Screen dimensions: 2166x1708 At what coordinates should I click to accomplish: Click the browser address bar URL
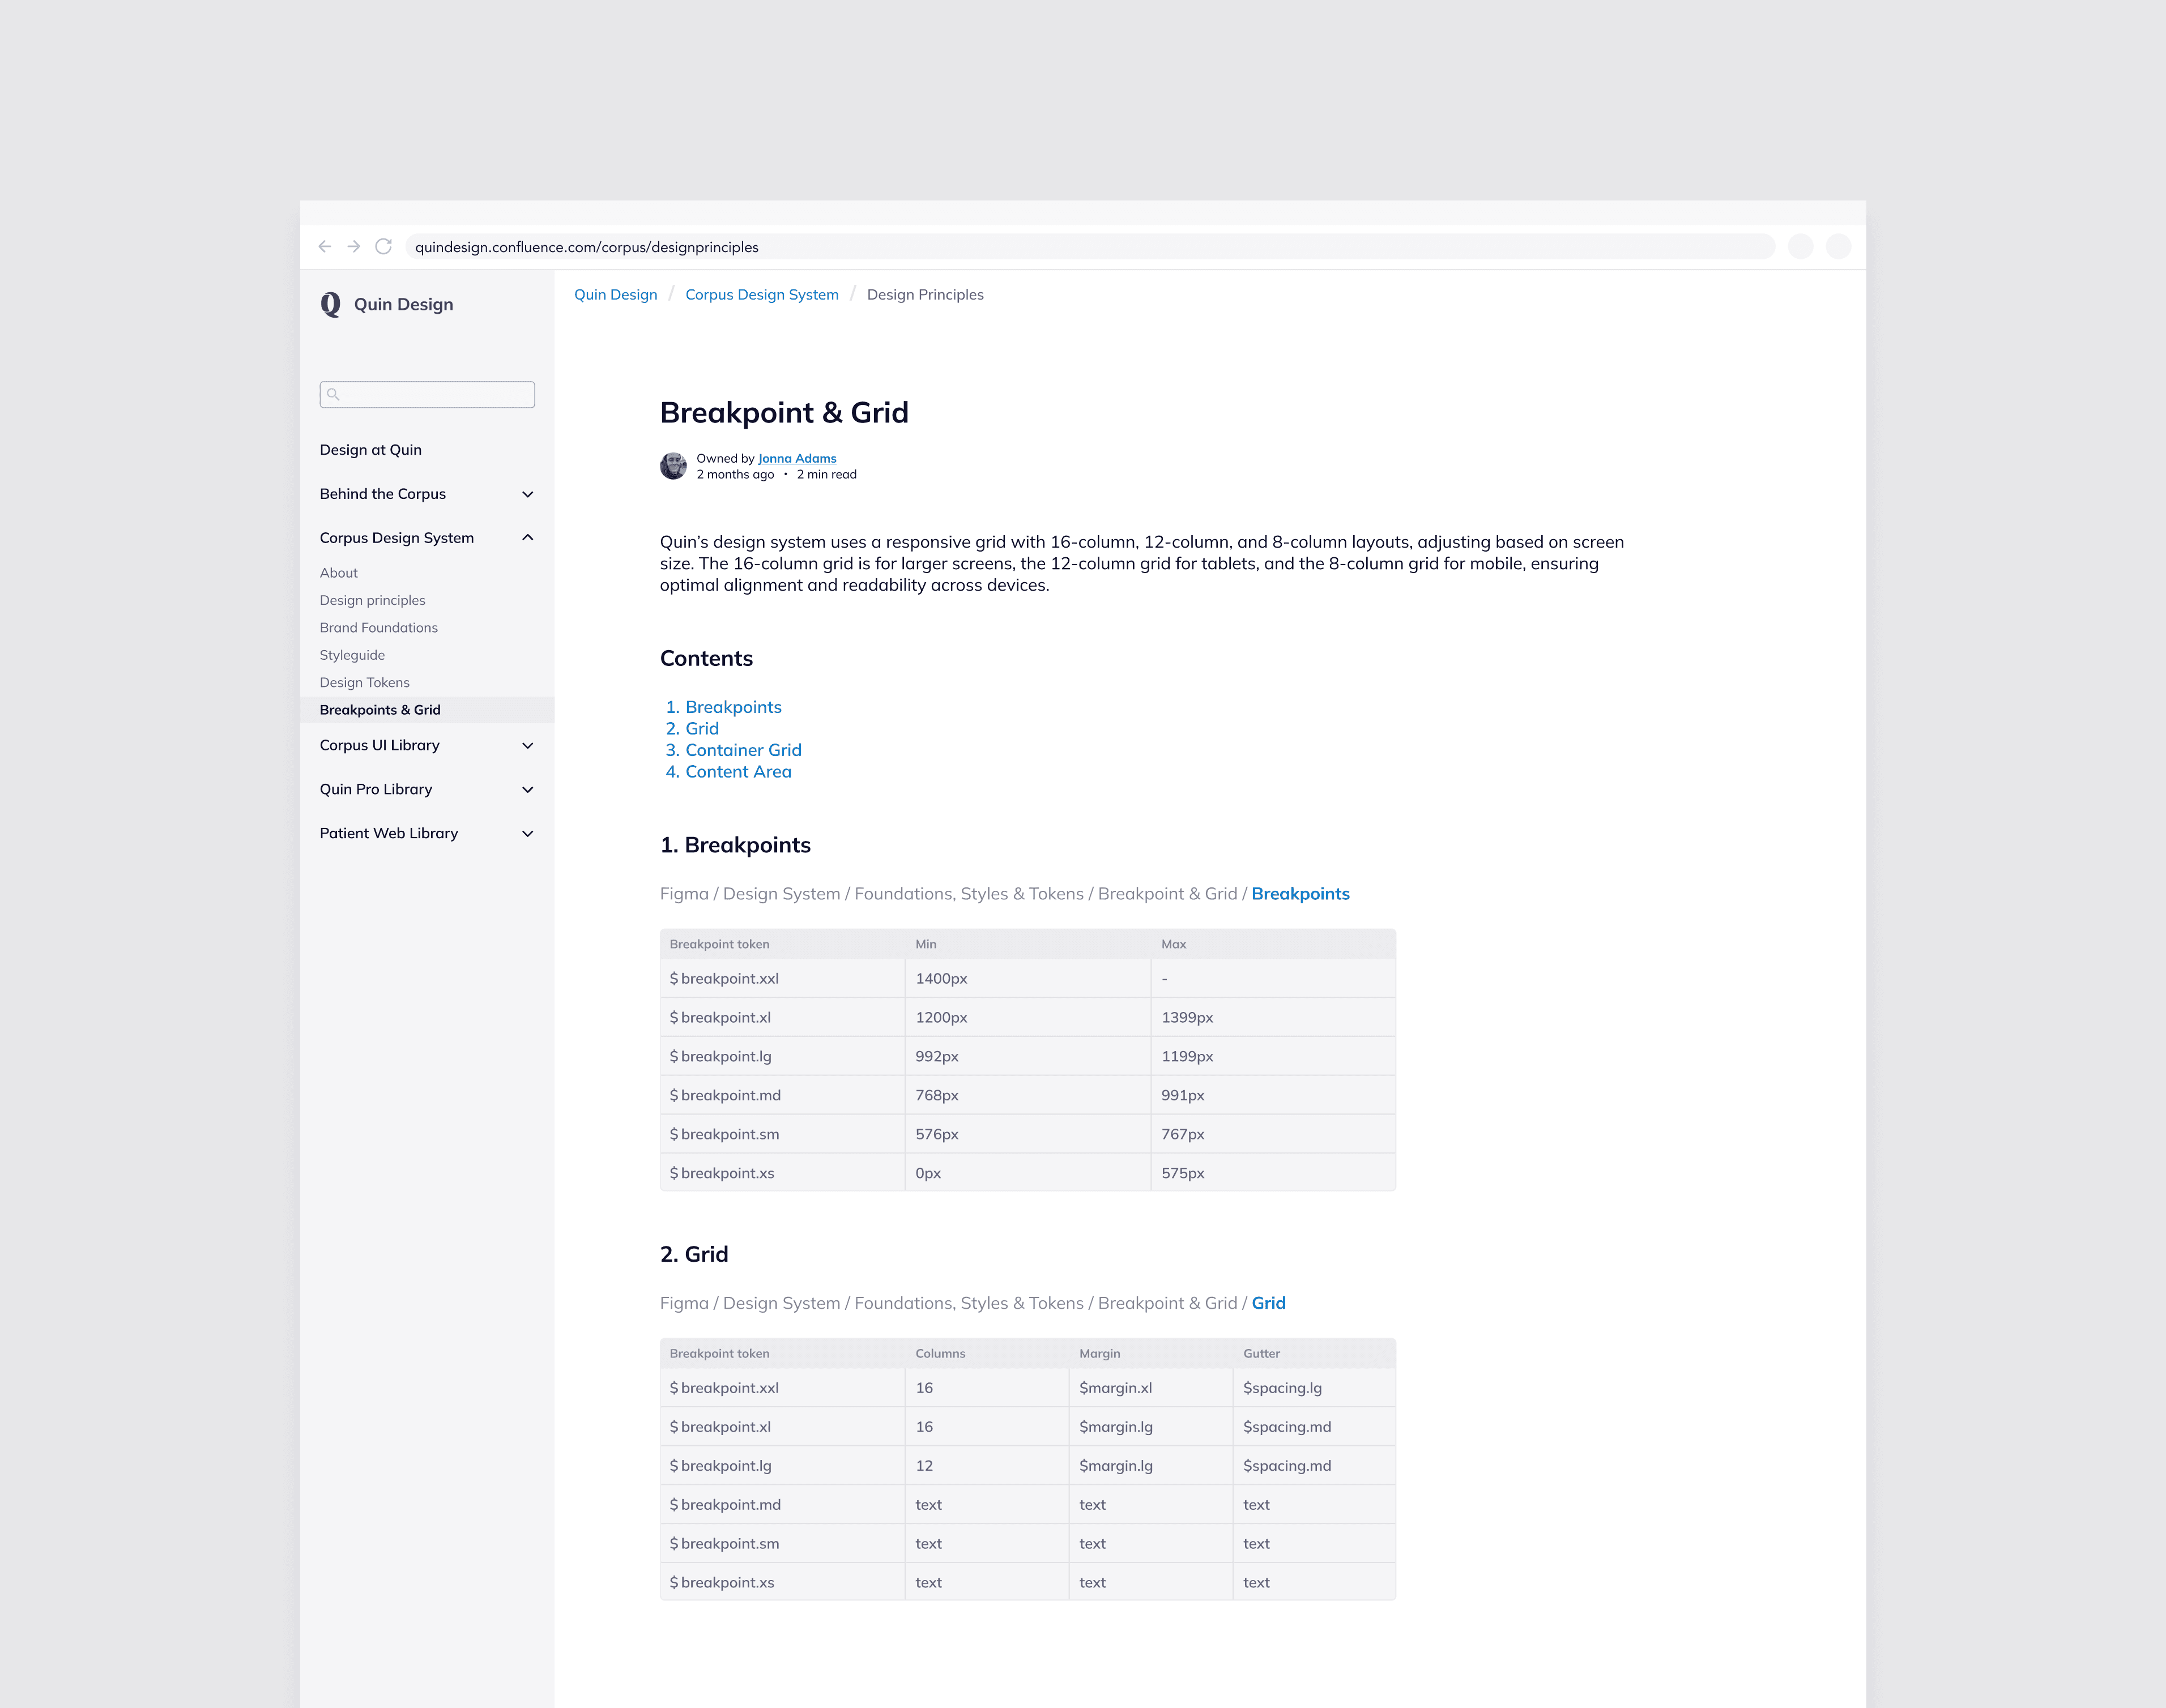pyautogui.click(x=587, y=247)
